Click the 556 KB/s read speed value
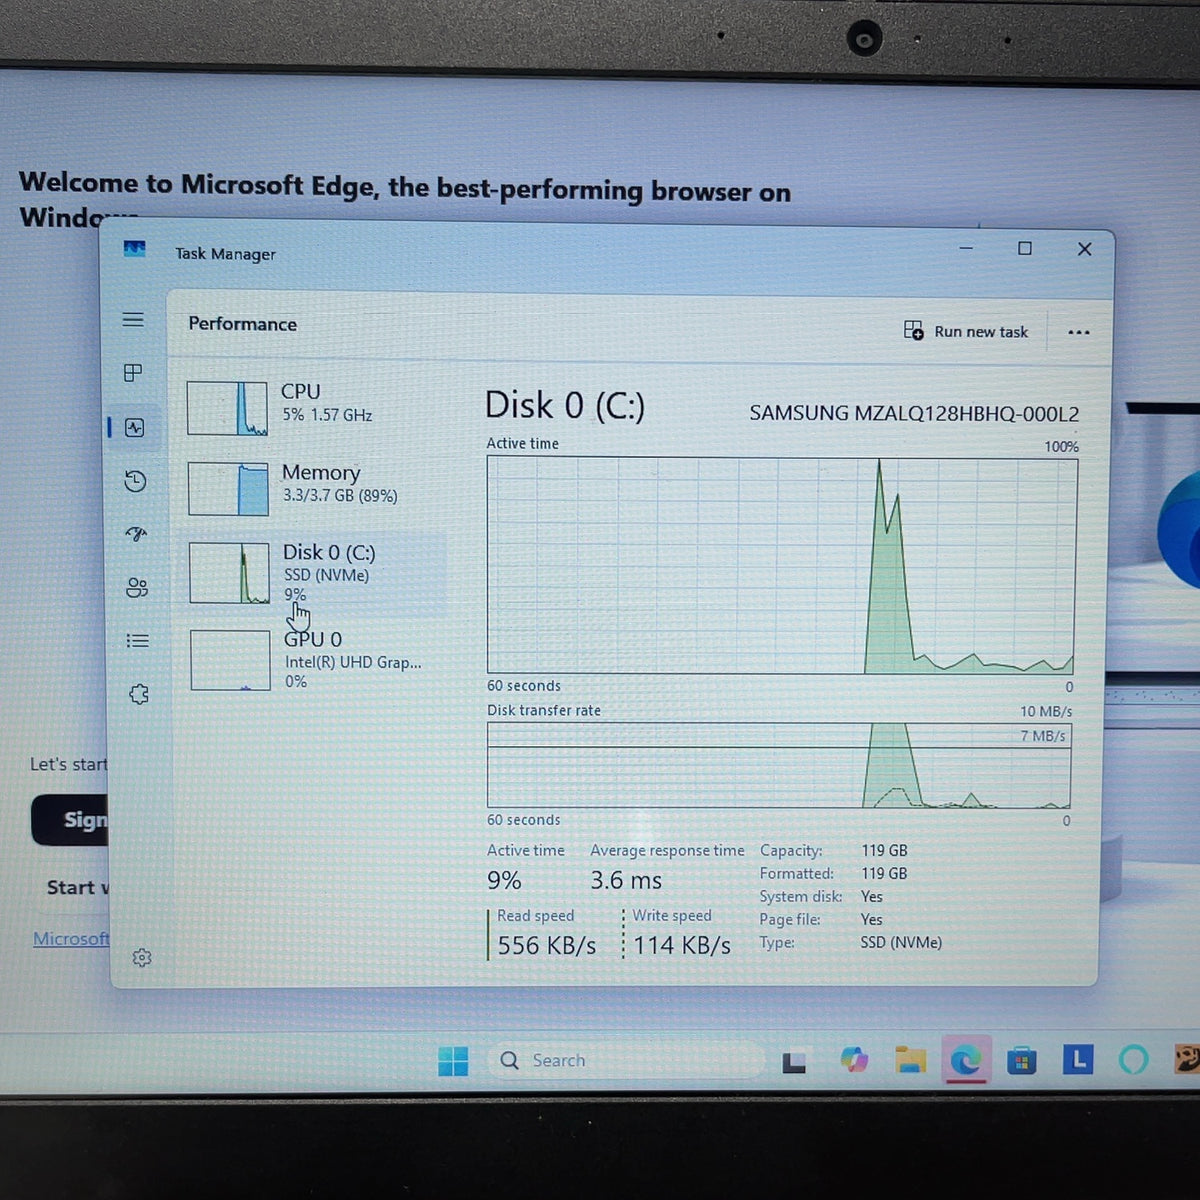Screen dimensions: 1200x1200 click(x=547, y=945)
